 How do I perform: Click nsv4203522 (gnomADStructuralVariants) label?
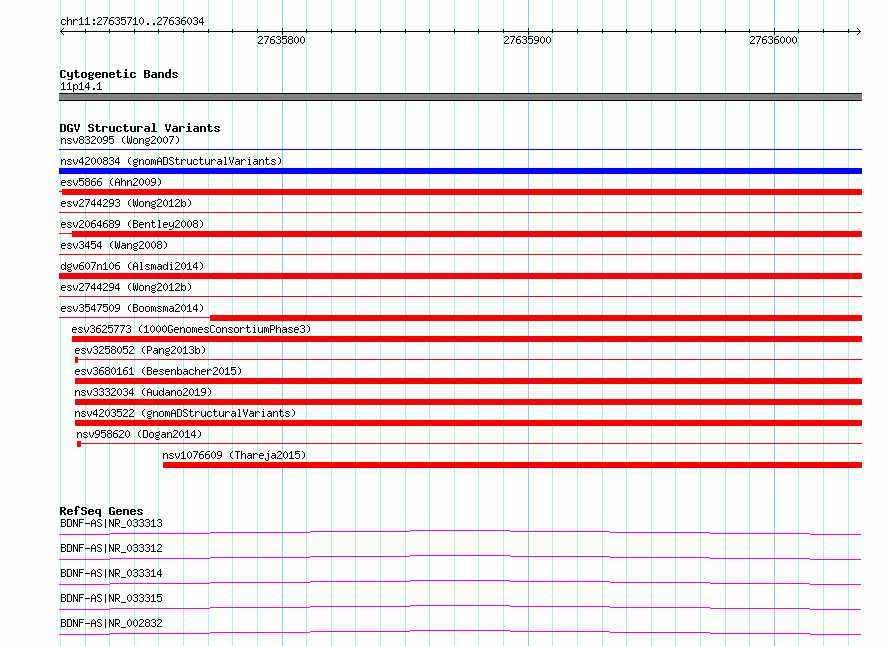pos(185,413)
